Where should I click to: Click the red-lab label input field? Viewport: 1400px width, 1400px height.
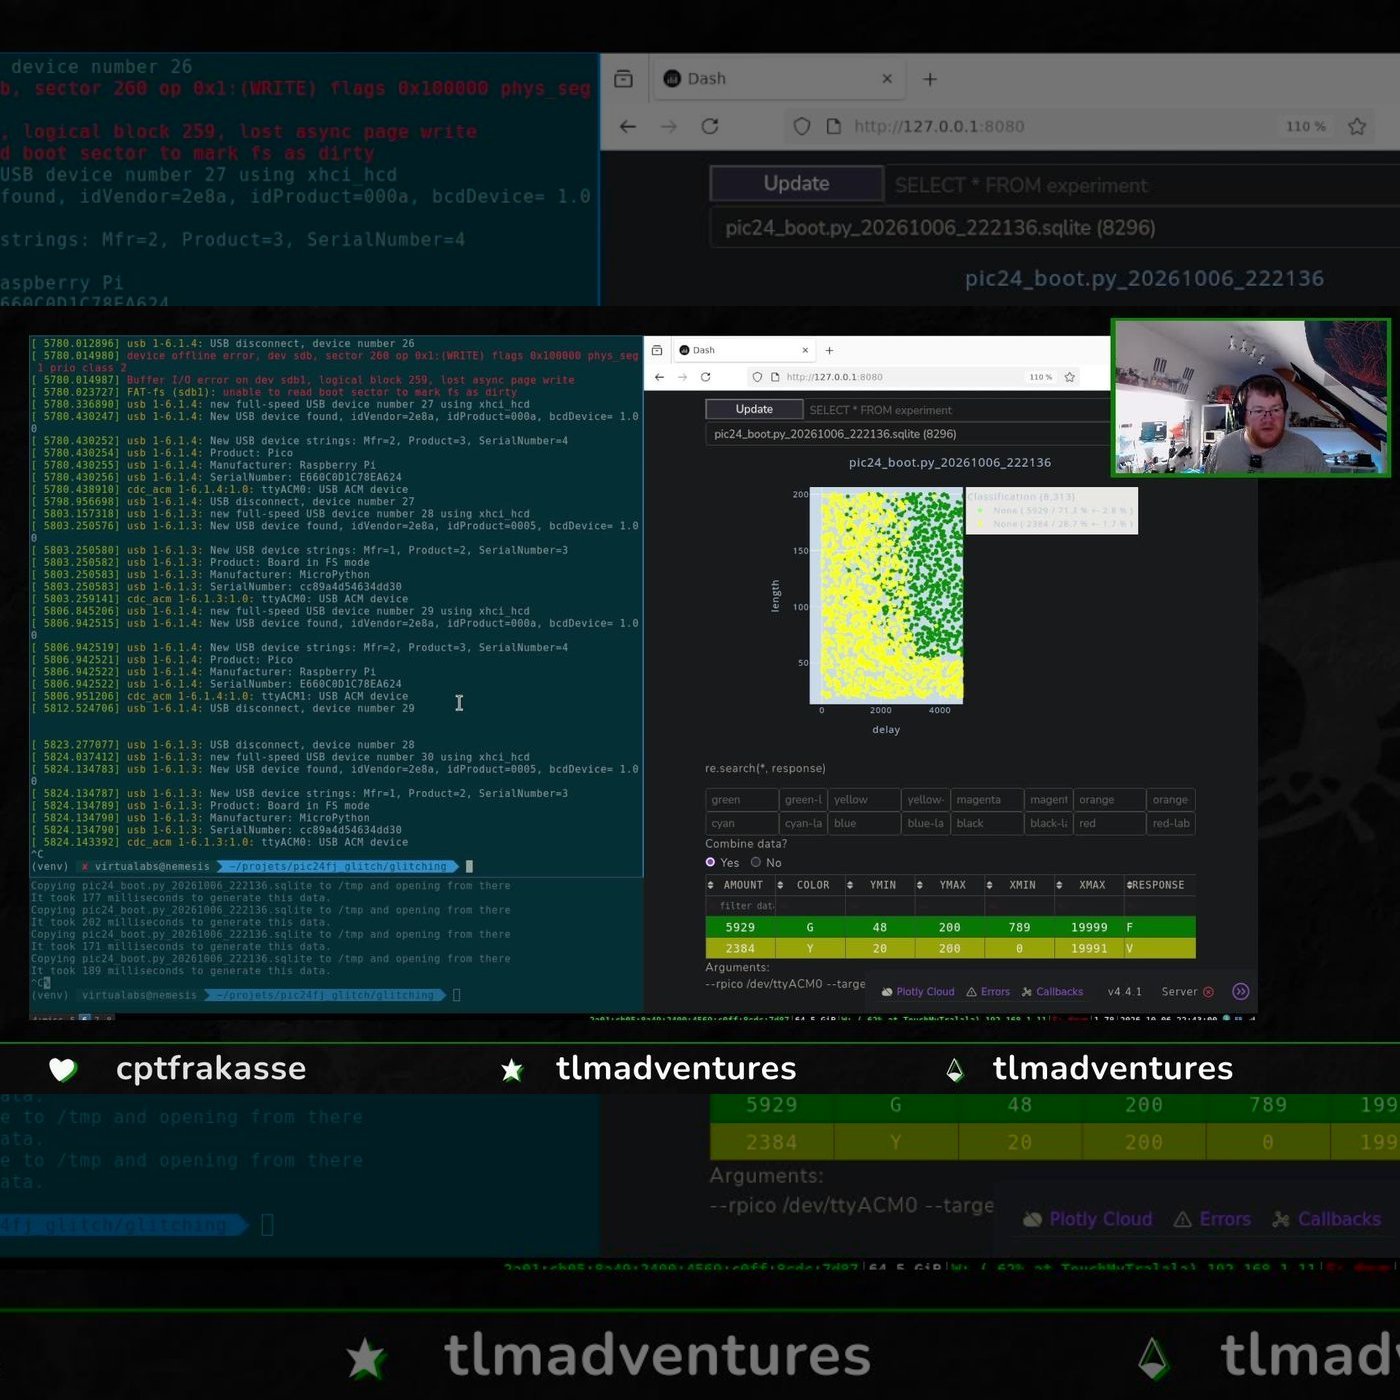[x=1171, y=824]
